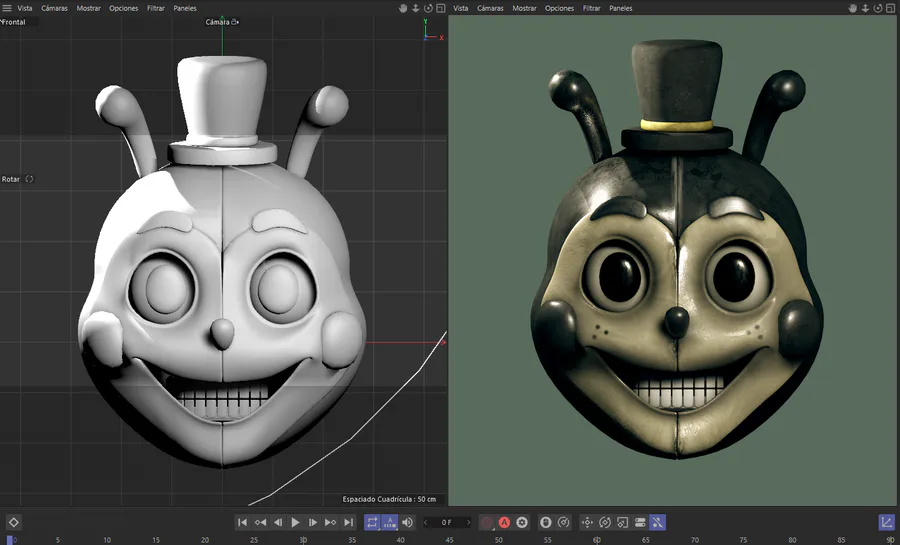Image resolution: width=900 pixels, height=545 pixels.
Task: Toggle maximize layout icon of left viewport
Action: pos(441,8)
